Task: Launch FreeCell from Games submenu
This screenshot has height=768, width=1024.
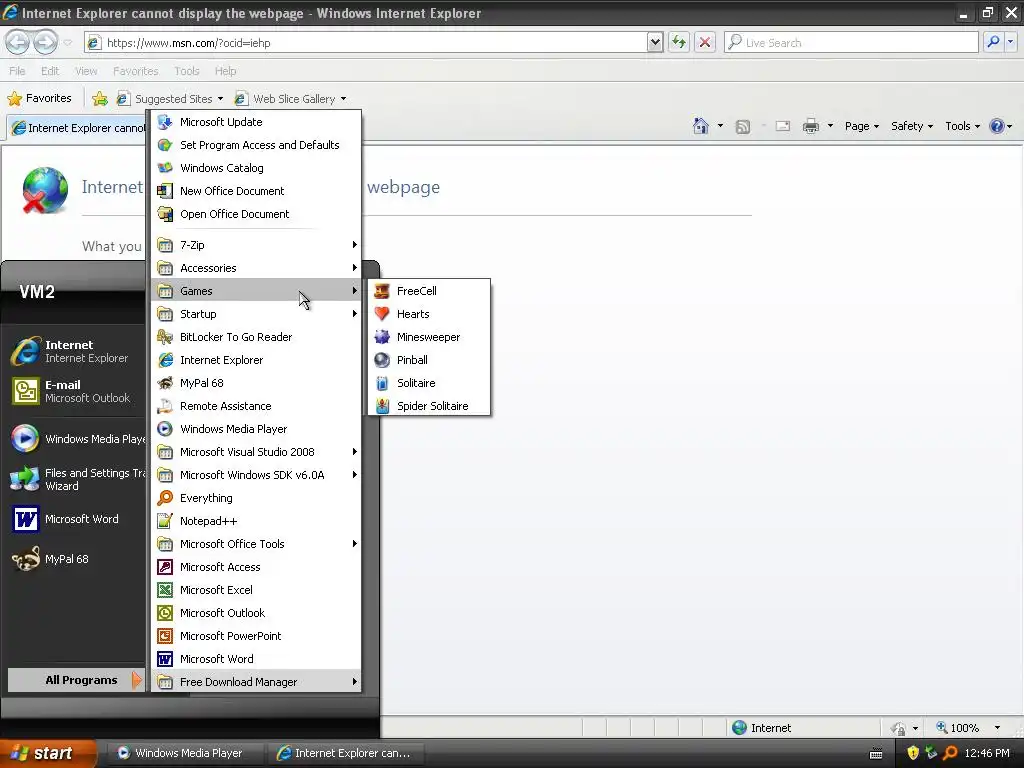Action: [429, 291]
